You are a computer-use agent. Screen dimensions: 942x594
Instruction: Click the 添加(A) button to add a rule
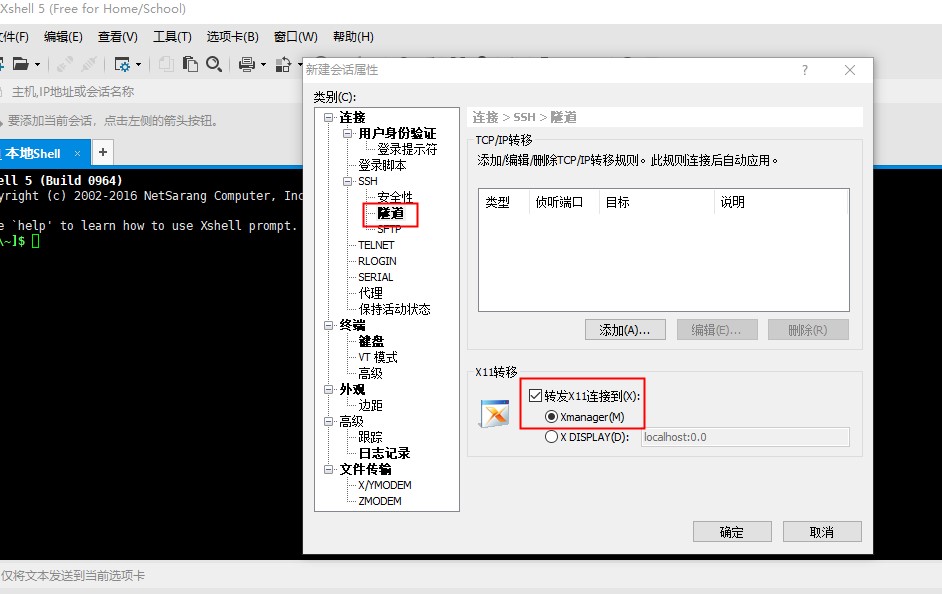point(624,329)
